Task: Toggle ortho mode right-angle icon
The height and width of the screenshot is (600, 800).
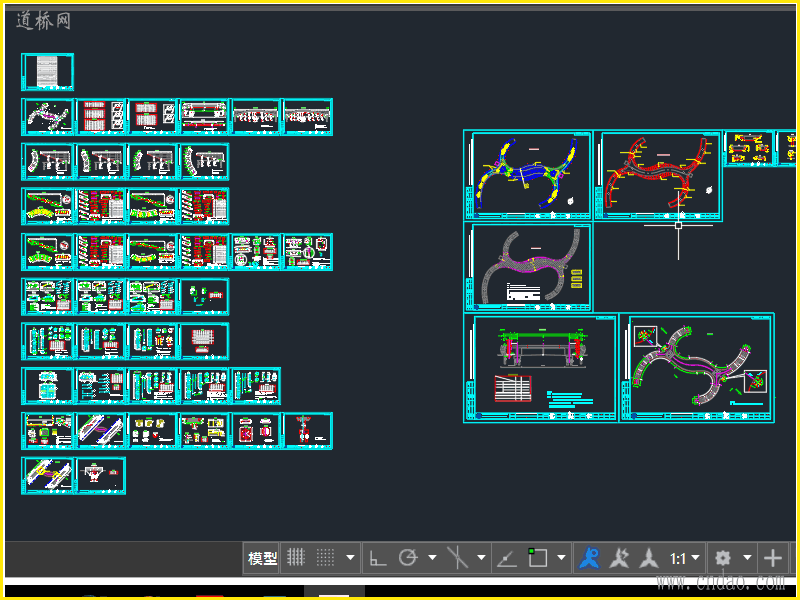Action: click(x=377, y=558)
